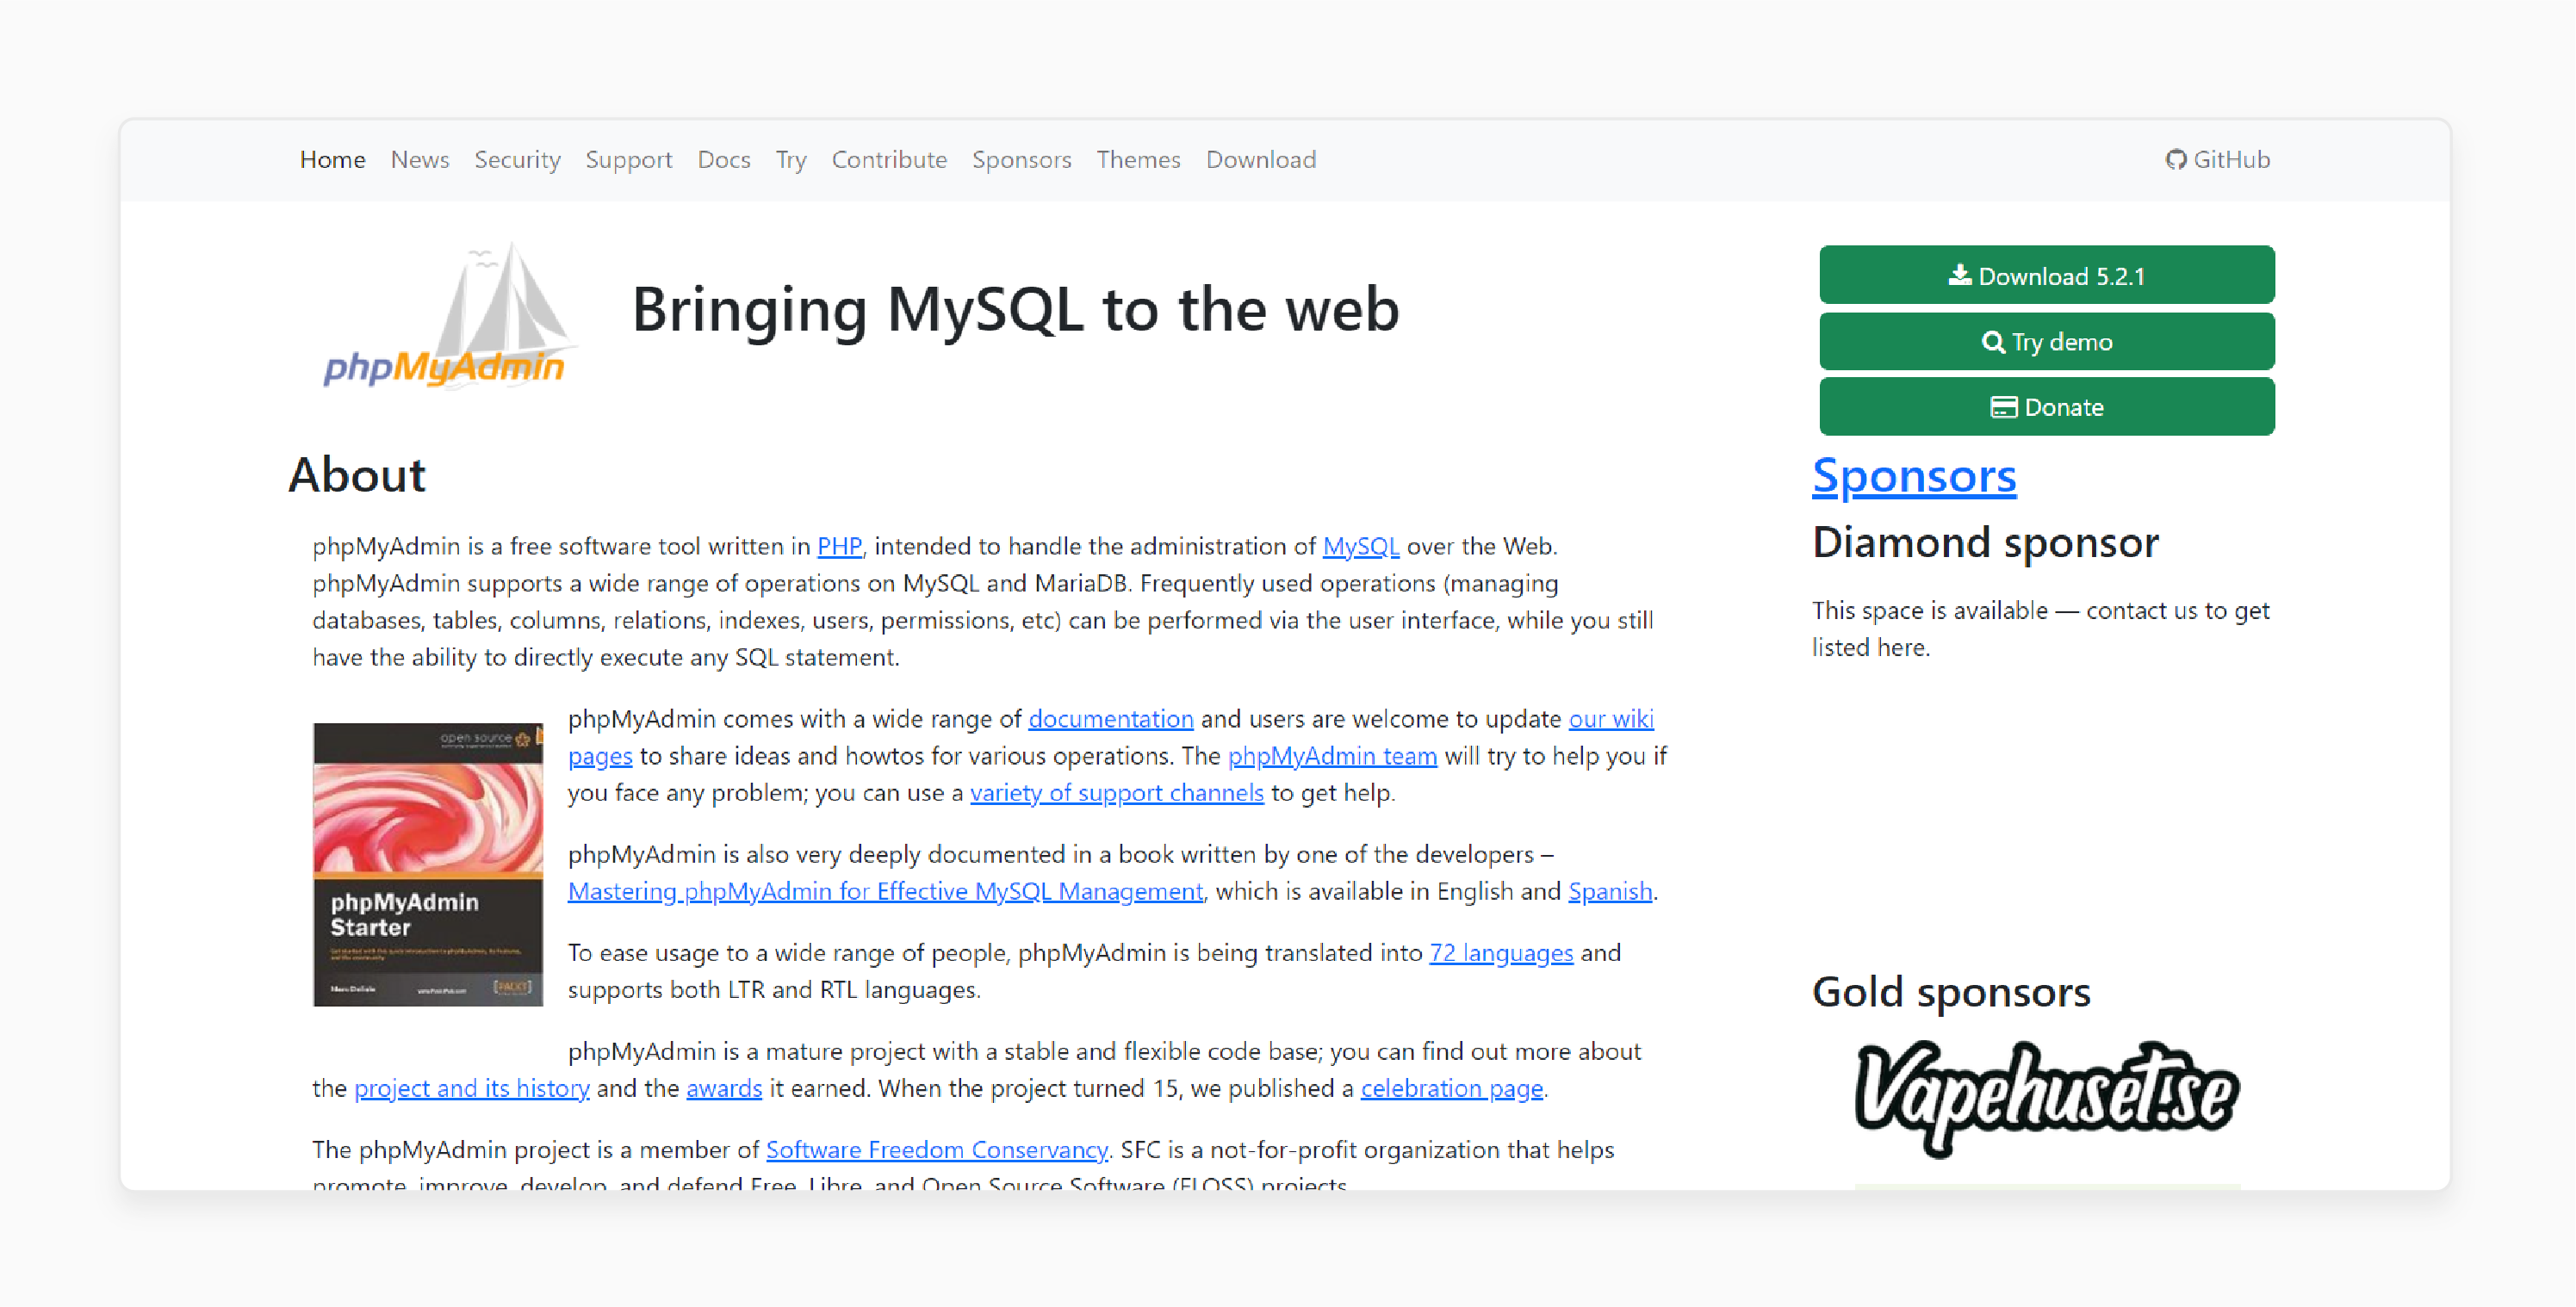
Task: Click the Try demo button
Action: [2047, 342]
